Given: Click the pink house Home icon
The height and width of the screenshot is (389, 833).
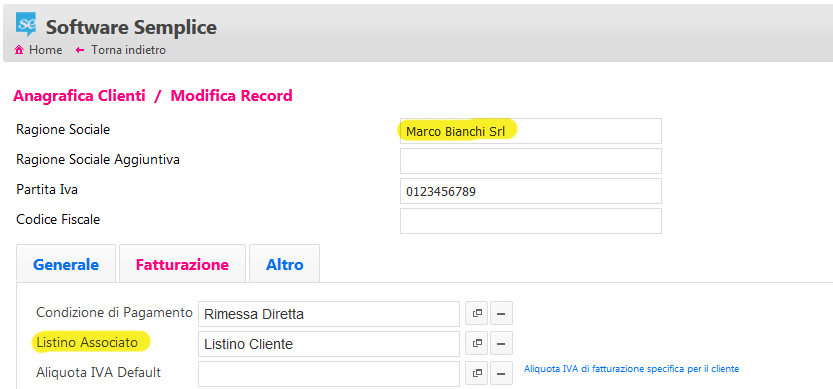Looking at the screenshot, I should pyautogui.click(x=19, y=50).
